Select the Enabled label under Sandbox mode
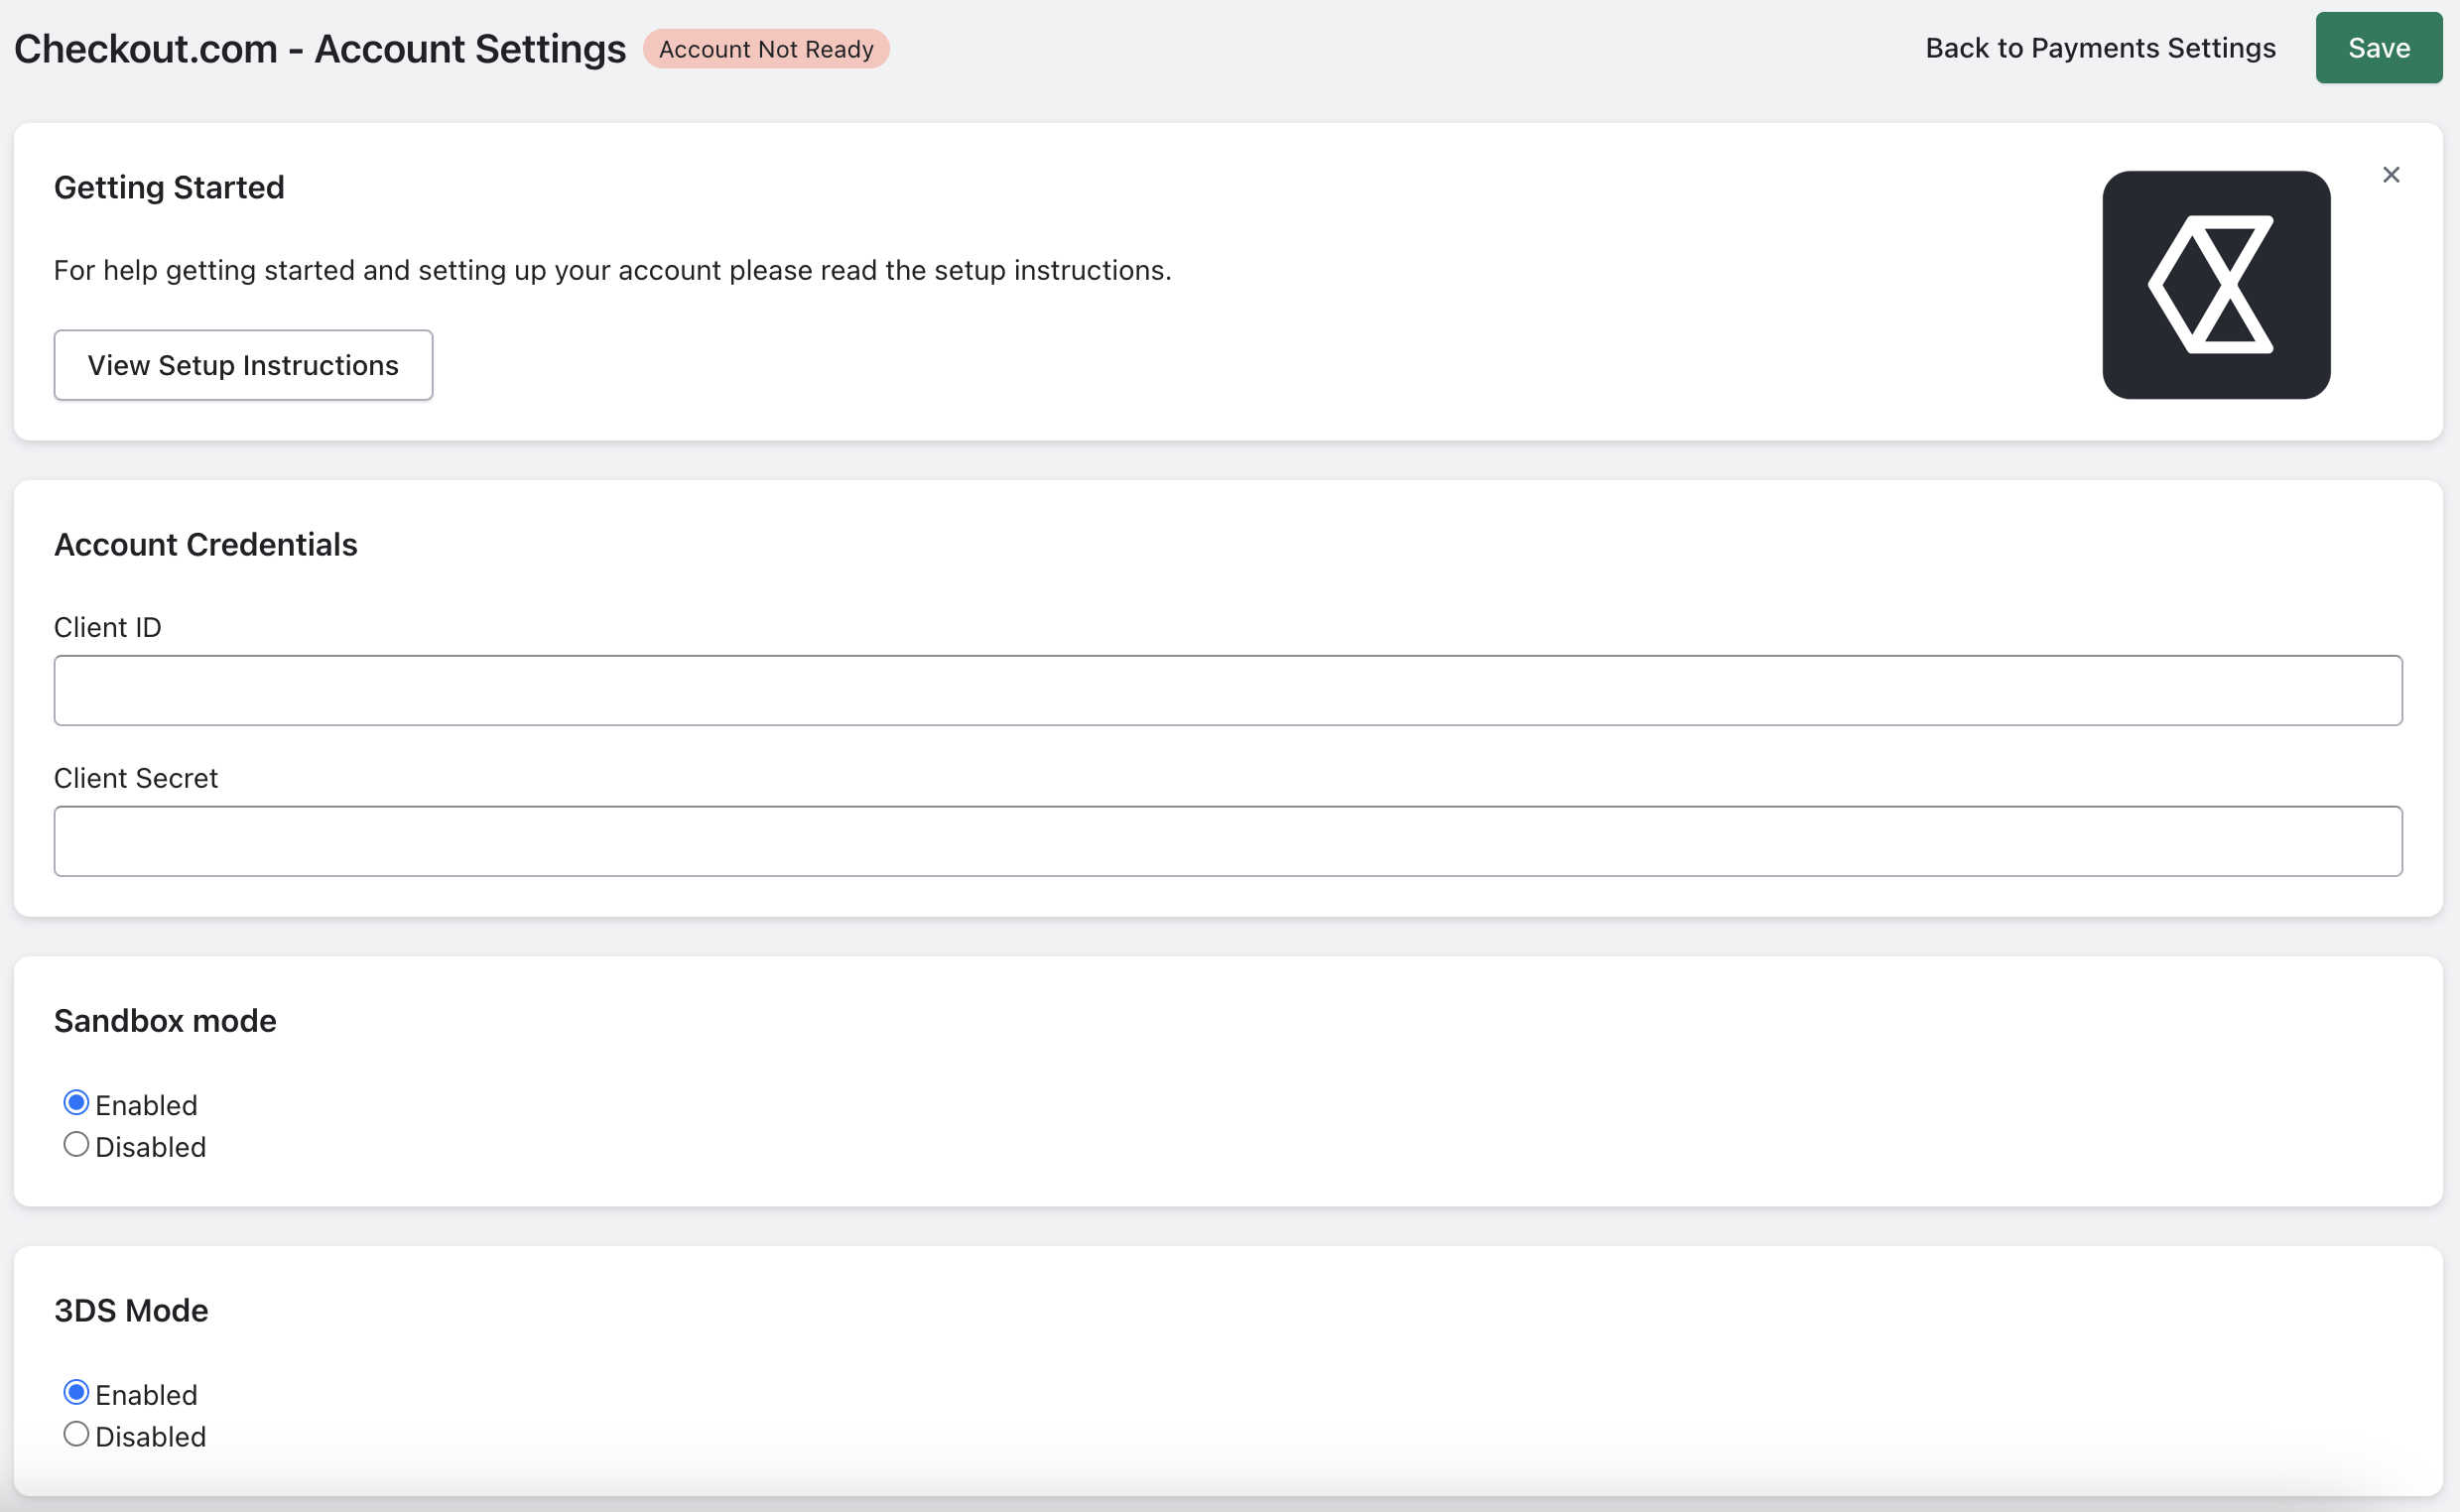The width and height of the screenshot is (2460, 1512). tap(146, 1104)
